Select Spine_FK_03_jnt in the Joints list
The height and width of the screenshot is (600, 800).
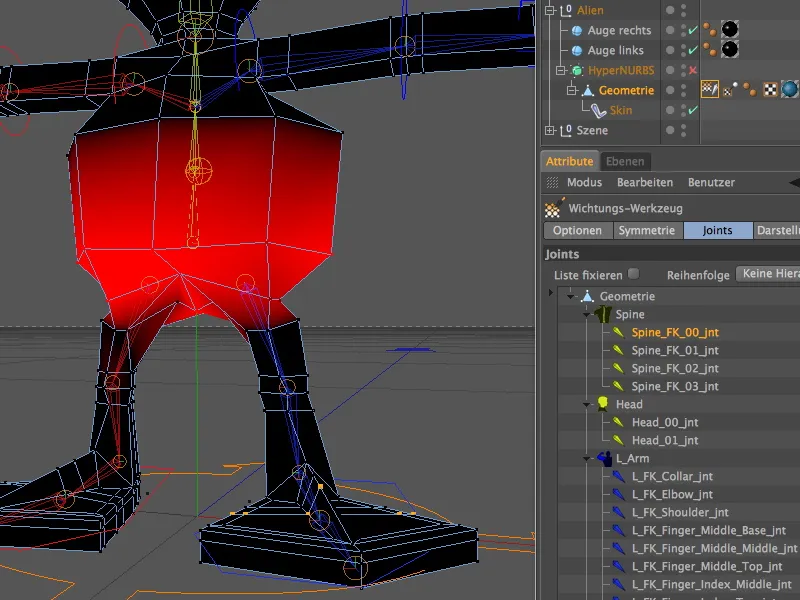click(x=675, y=386)
